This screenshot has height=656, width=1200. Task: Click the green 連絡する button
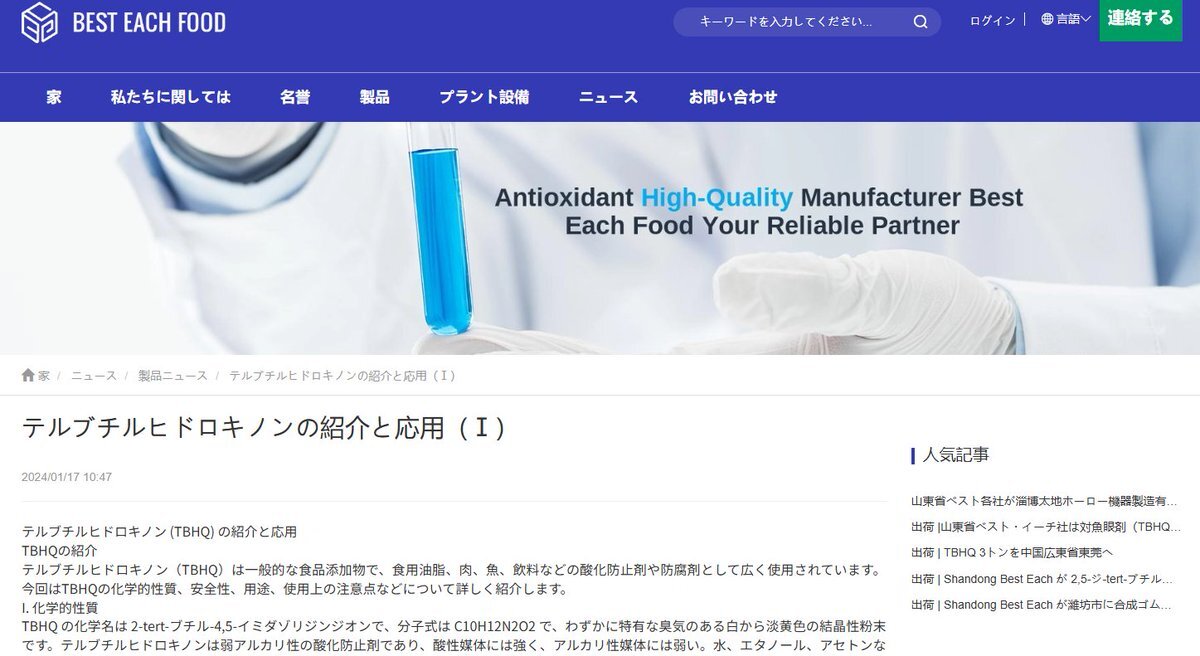1141,19
